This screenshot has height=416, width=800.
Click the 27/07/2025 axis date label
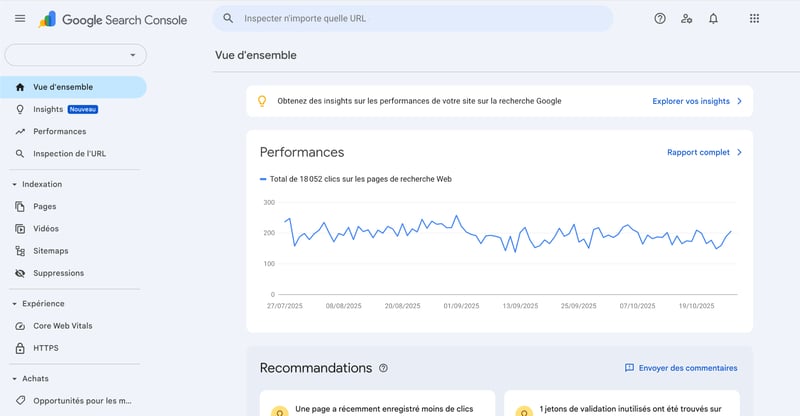pyautogui.click(x=285, y=306)
